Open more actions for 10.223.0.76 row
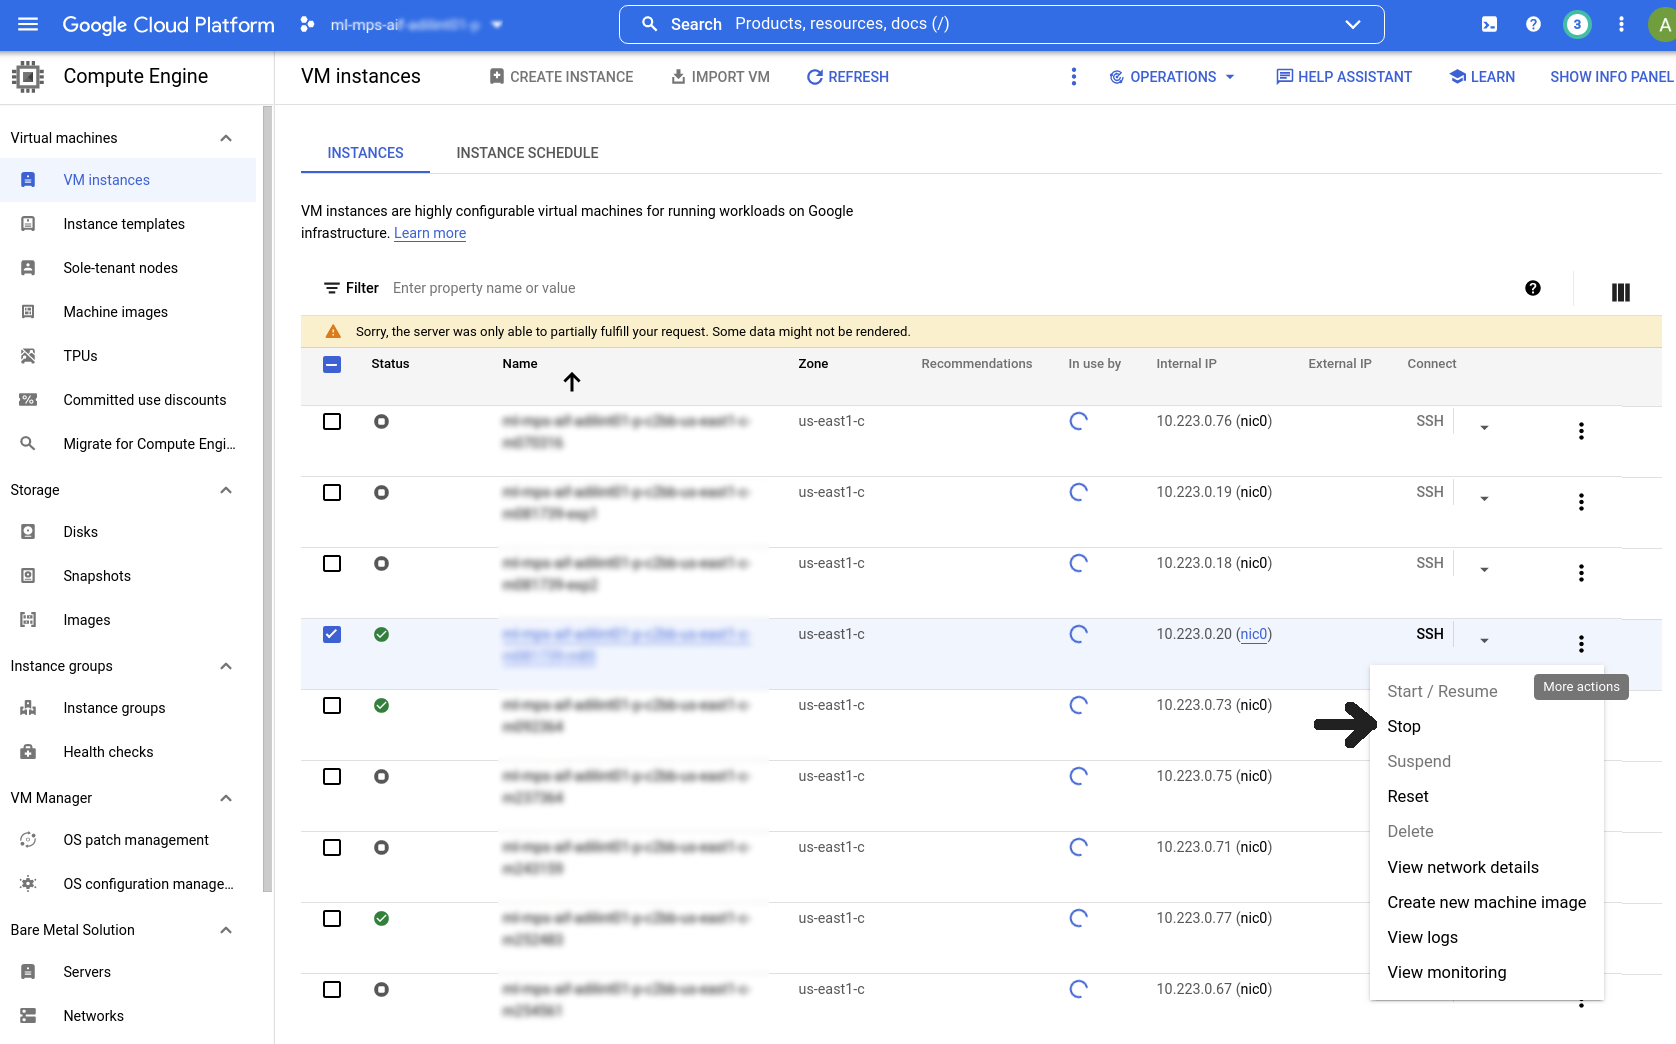 coord(1581,431)
